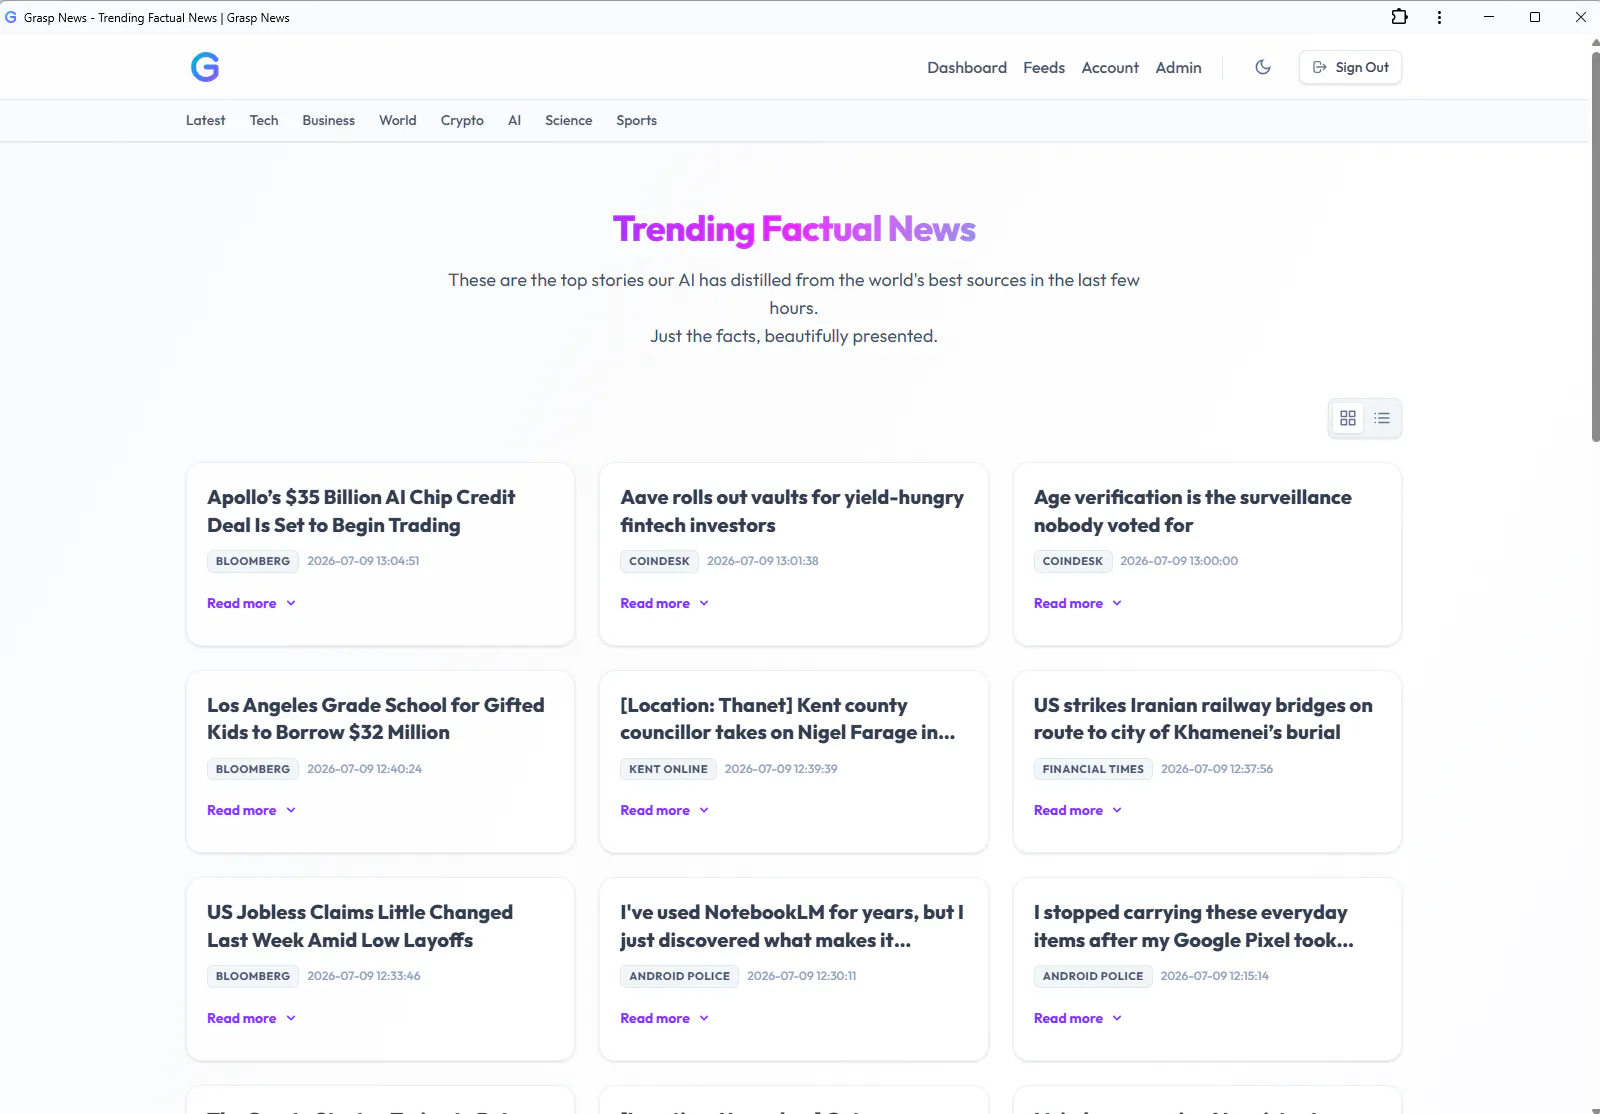
Task: Expand Read more on US Jobless Claims story
Action: click(x=251, y=1018)
